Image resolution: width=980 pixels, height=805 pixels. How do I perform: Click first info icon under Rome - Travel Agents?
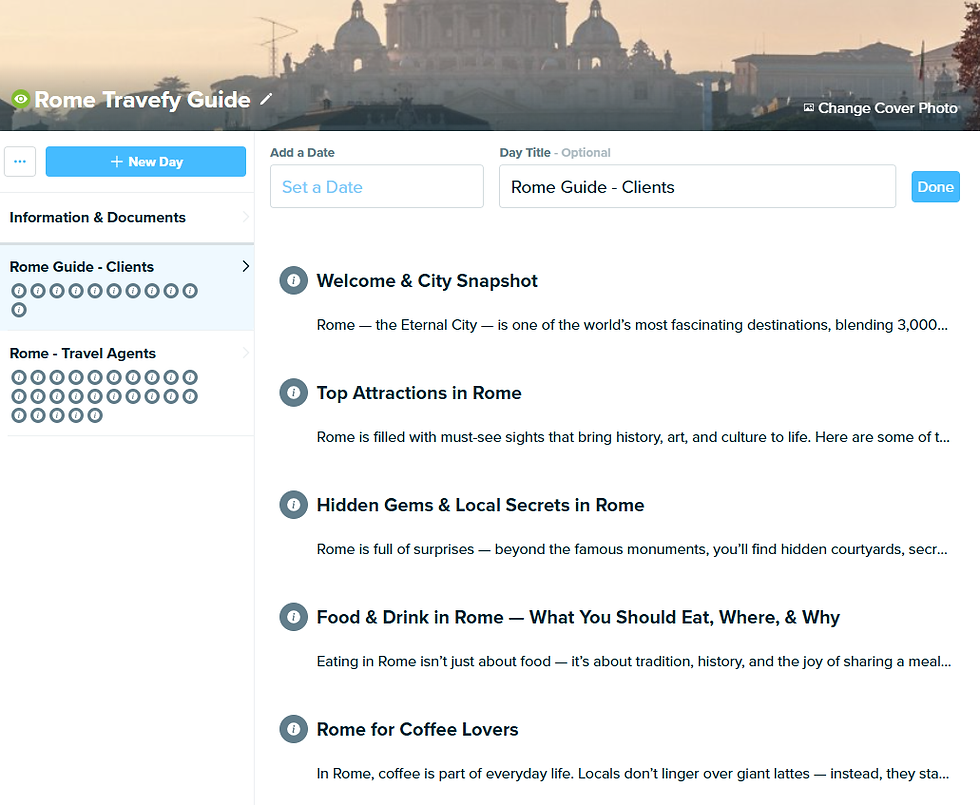click(x=19, y=378)
